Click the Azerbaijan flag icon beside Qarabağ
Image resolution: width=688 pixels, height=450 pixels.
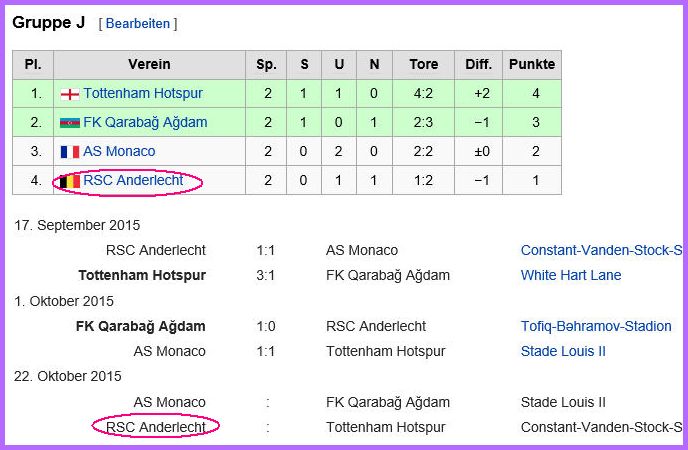[70, 123]
